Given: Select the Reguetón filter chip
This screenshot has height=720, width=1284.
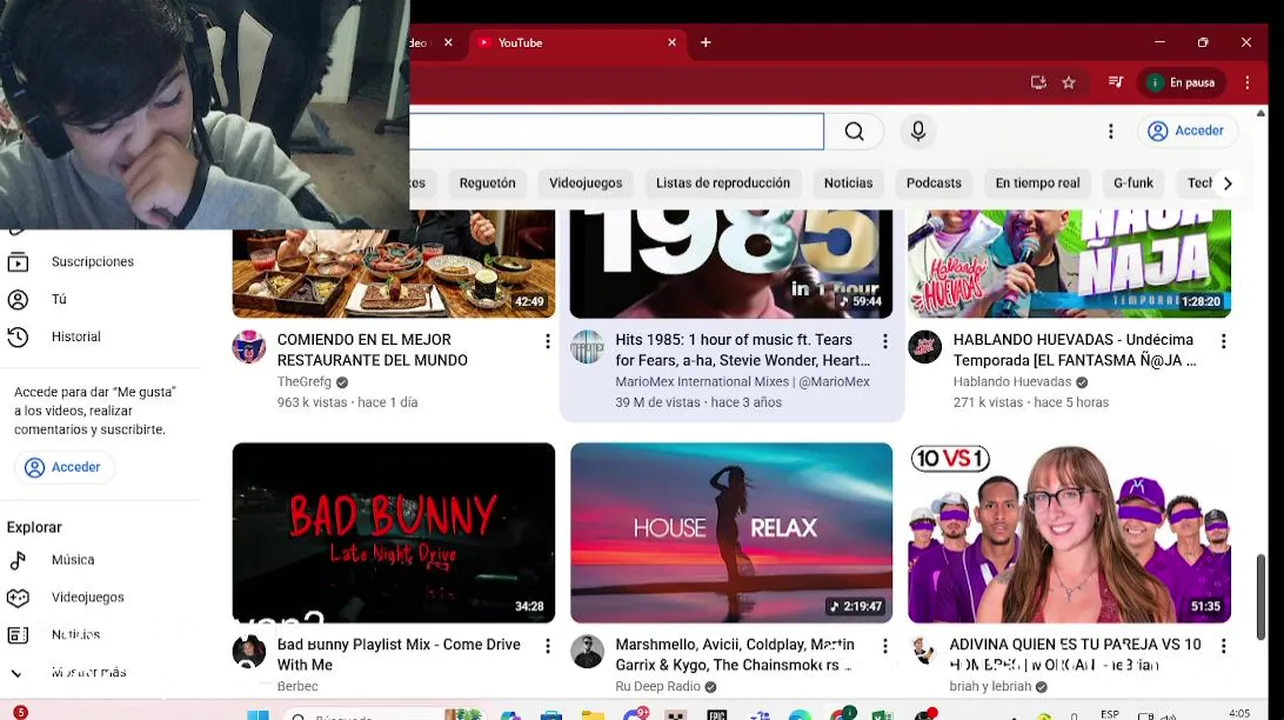Looking at the screenshot, I should pos(487,183).
